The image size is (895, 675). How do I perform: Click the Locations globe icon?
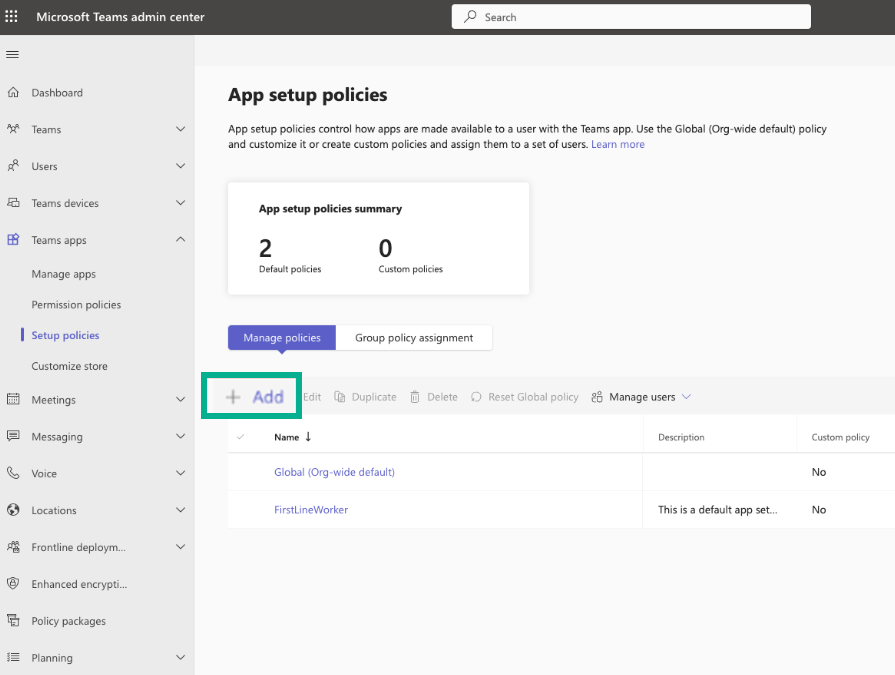coord(13,510)
